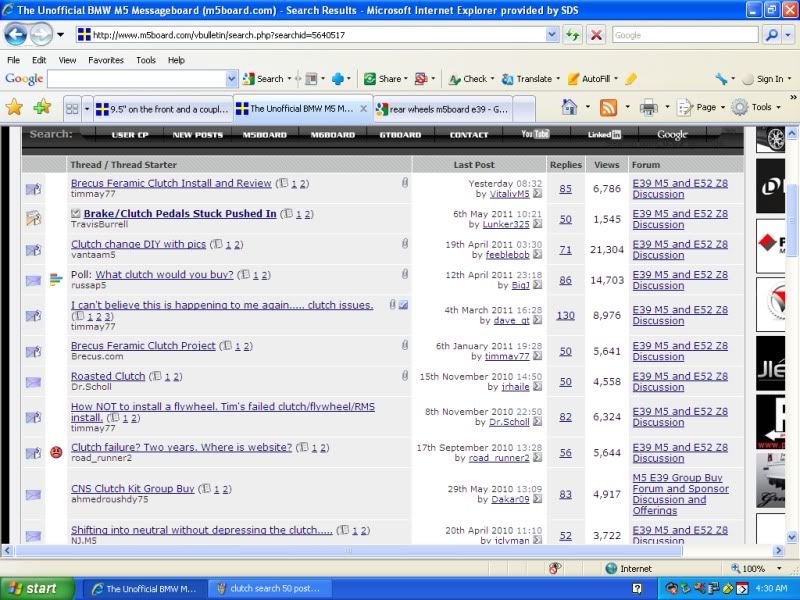Click the go-to-last-post icon beside VitaliyM5
The image size is (800, 600).
tap(537, 194)
